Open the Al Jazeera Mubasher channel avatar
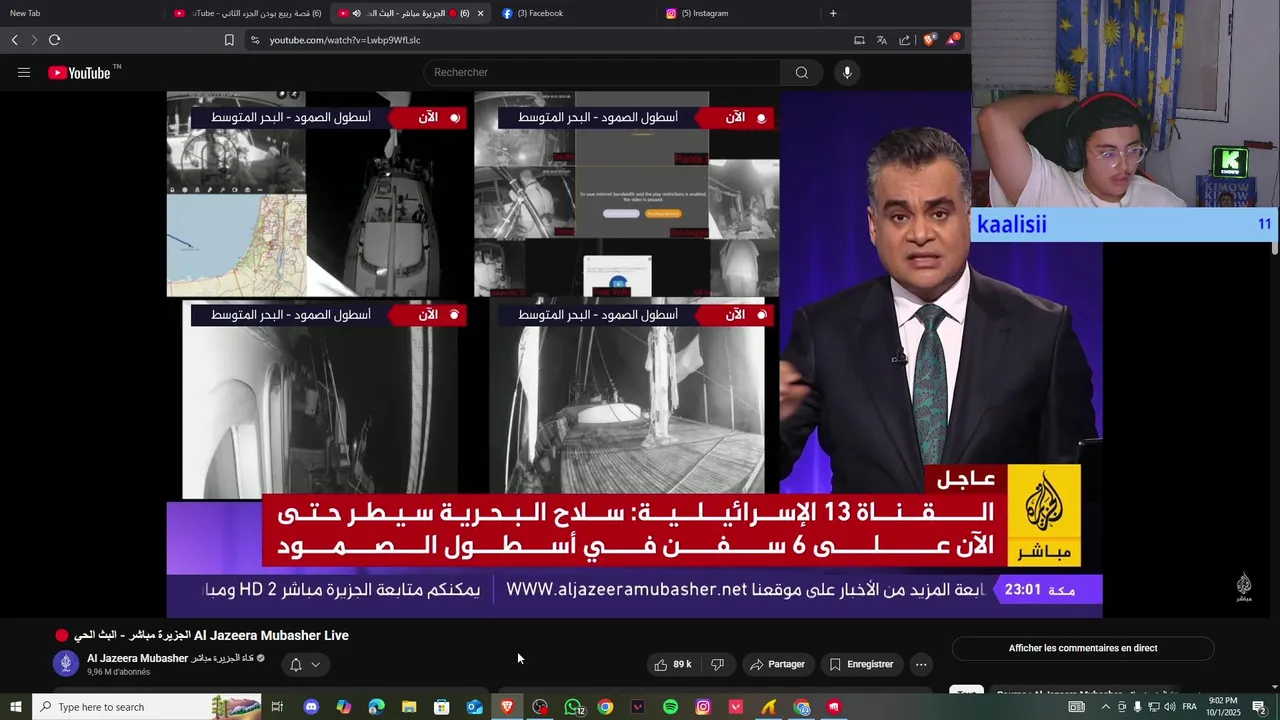Viewport: 1280px width, 720px height. tap(66, 664)
